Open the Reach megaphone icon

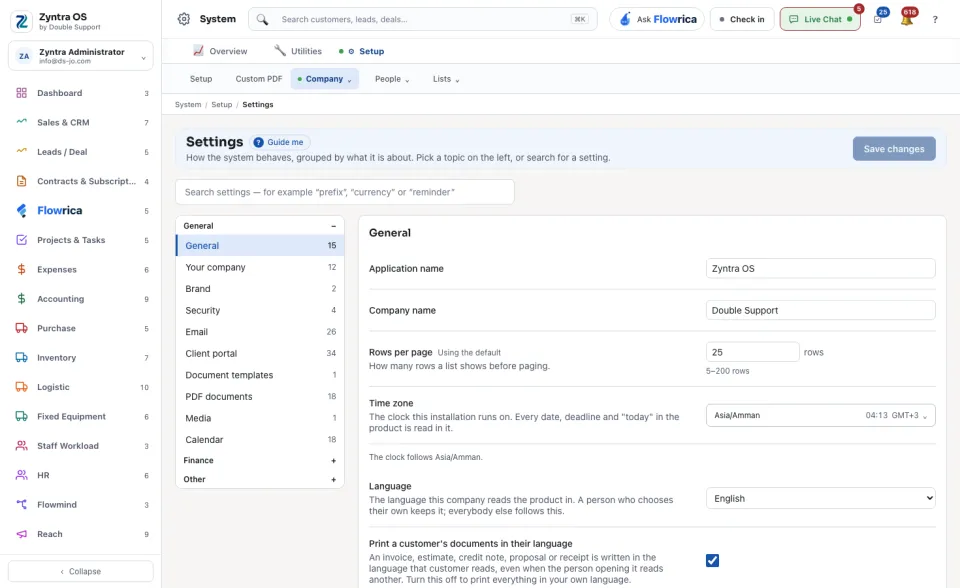21,534
